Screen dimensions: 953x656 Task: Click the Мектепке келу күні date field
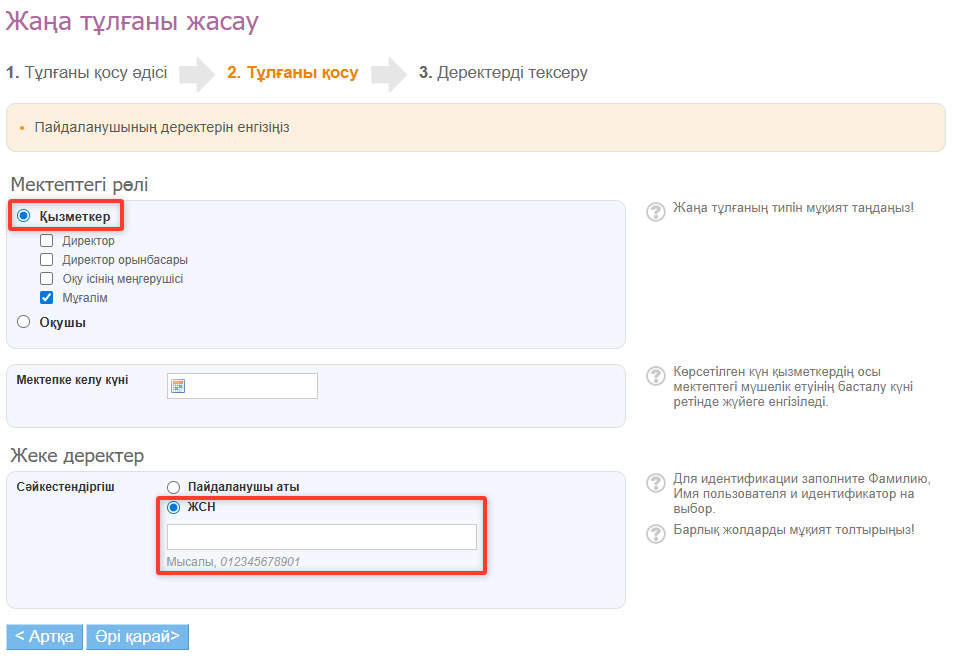click(x=252, y=386)
